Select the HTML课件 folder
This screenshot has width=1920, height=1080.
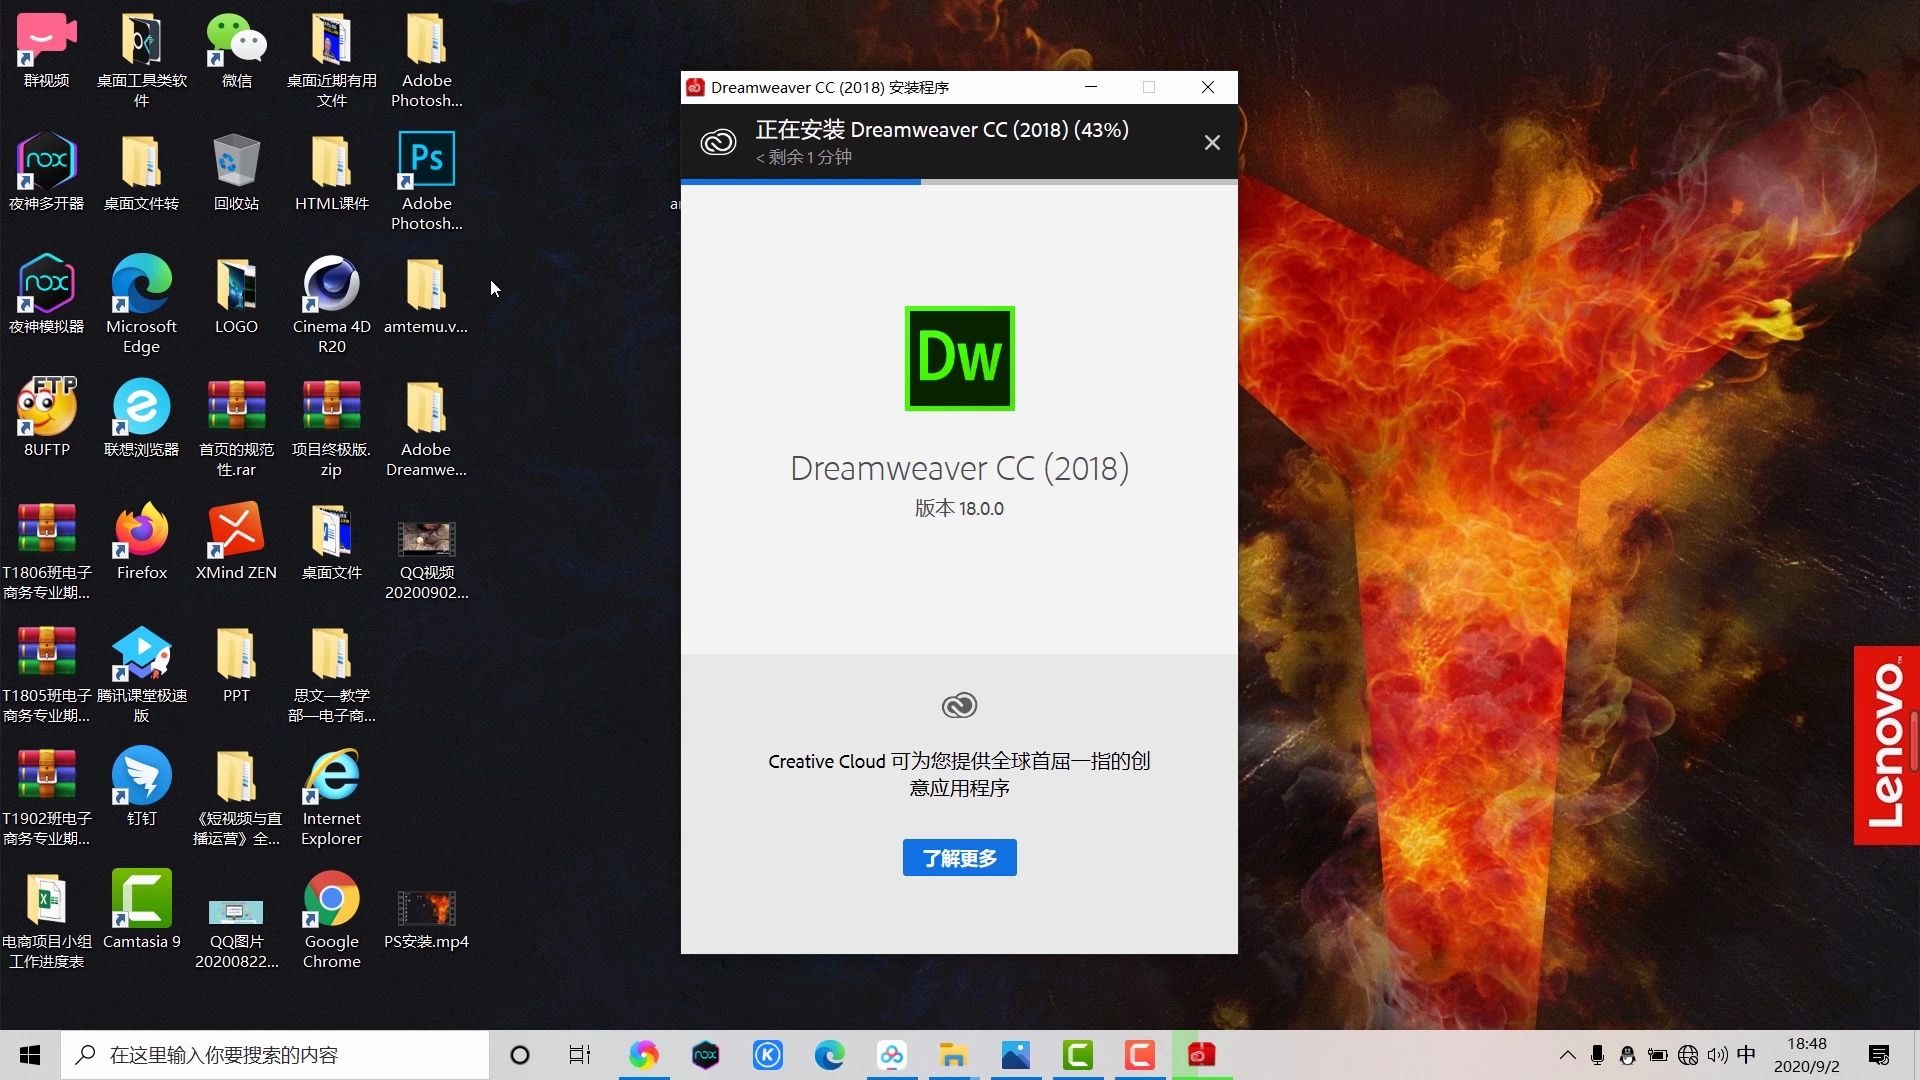click(x=331, y=172)
